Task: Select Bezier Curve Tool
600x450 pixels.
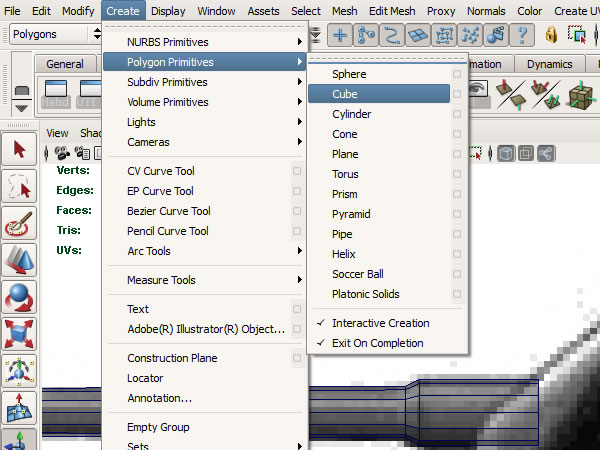Action: click(169, 211)
